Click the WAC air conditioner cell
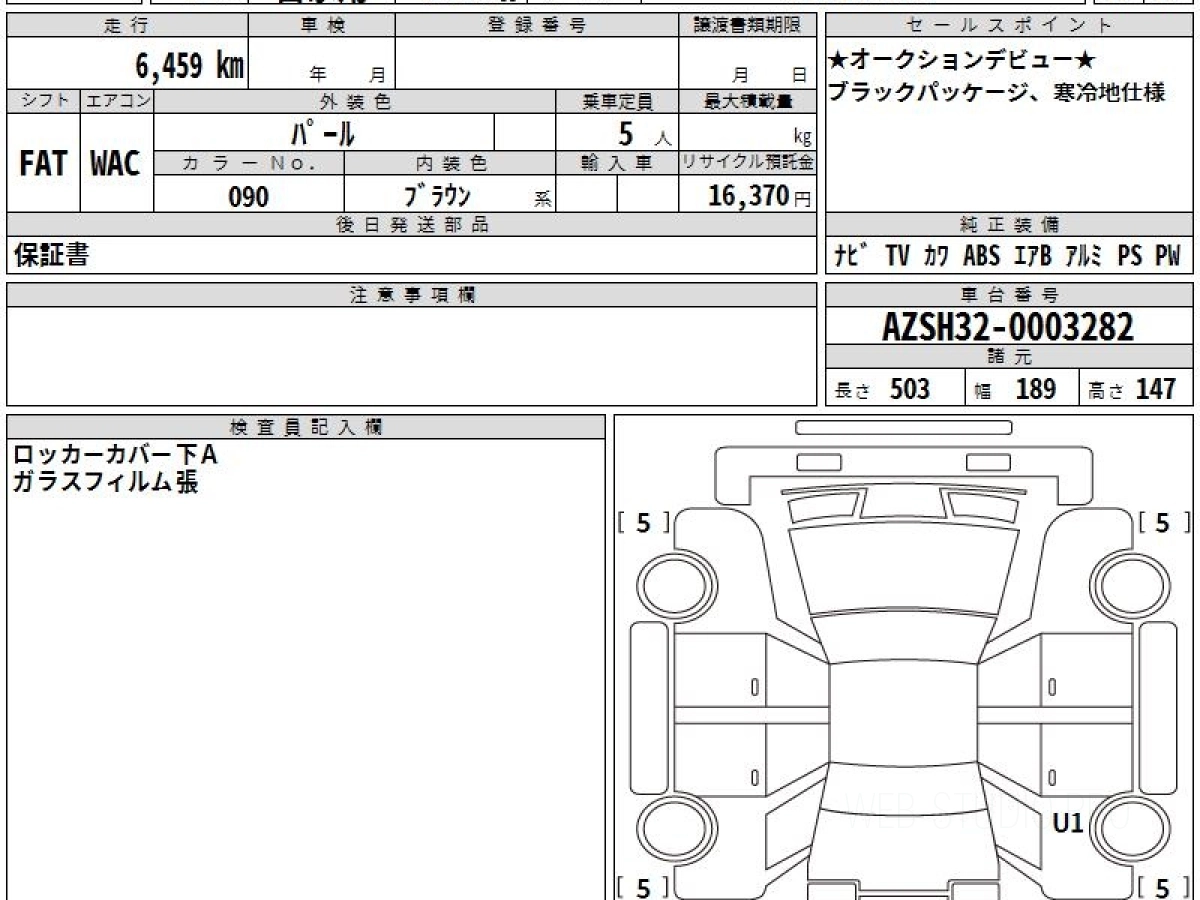Image resolution: width=1200 pixels, height=900 pixels. [x=116, y=163]
